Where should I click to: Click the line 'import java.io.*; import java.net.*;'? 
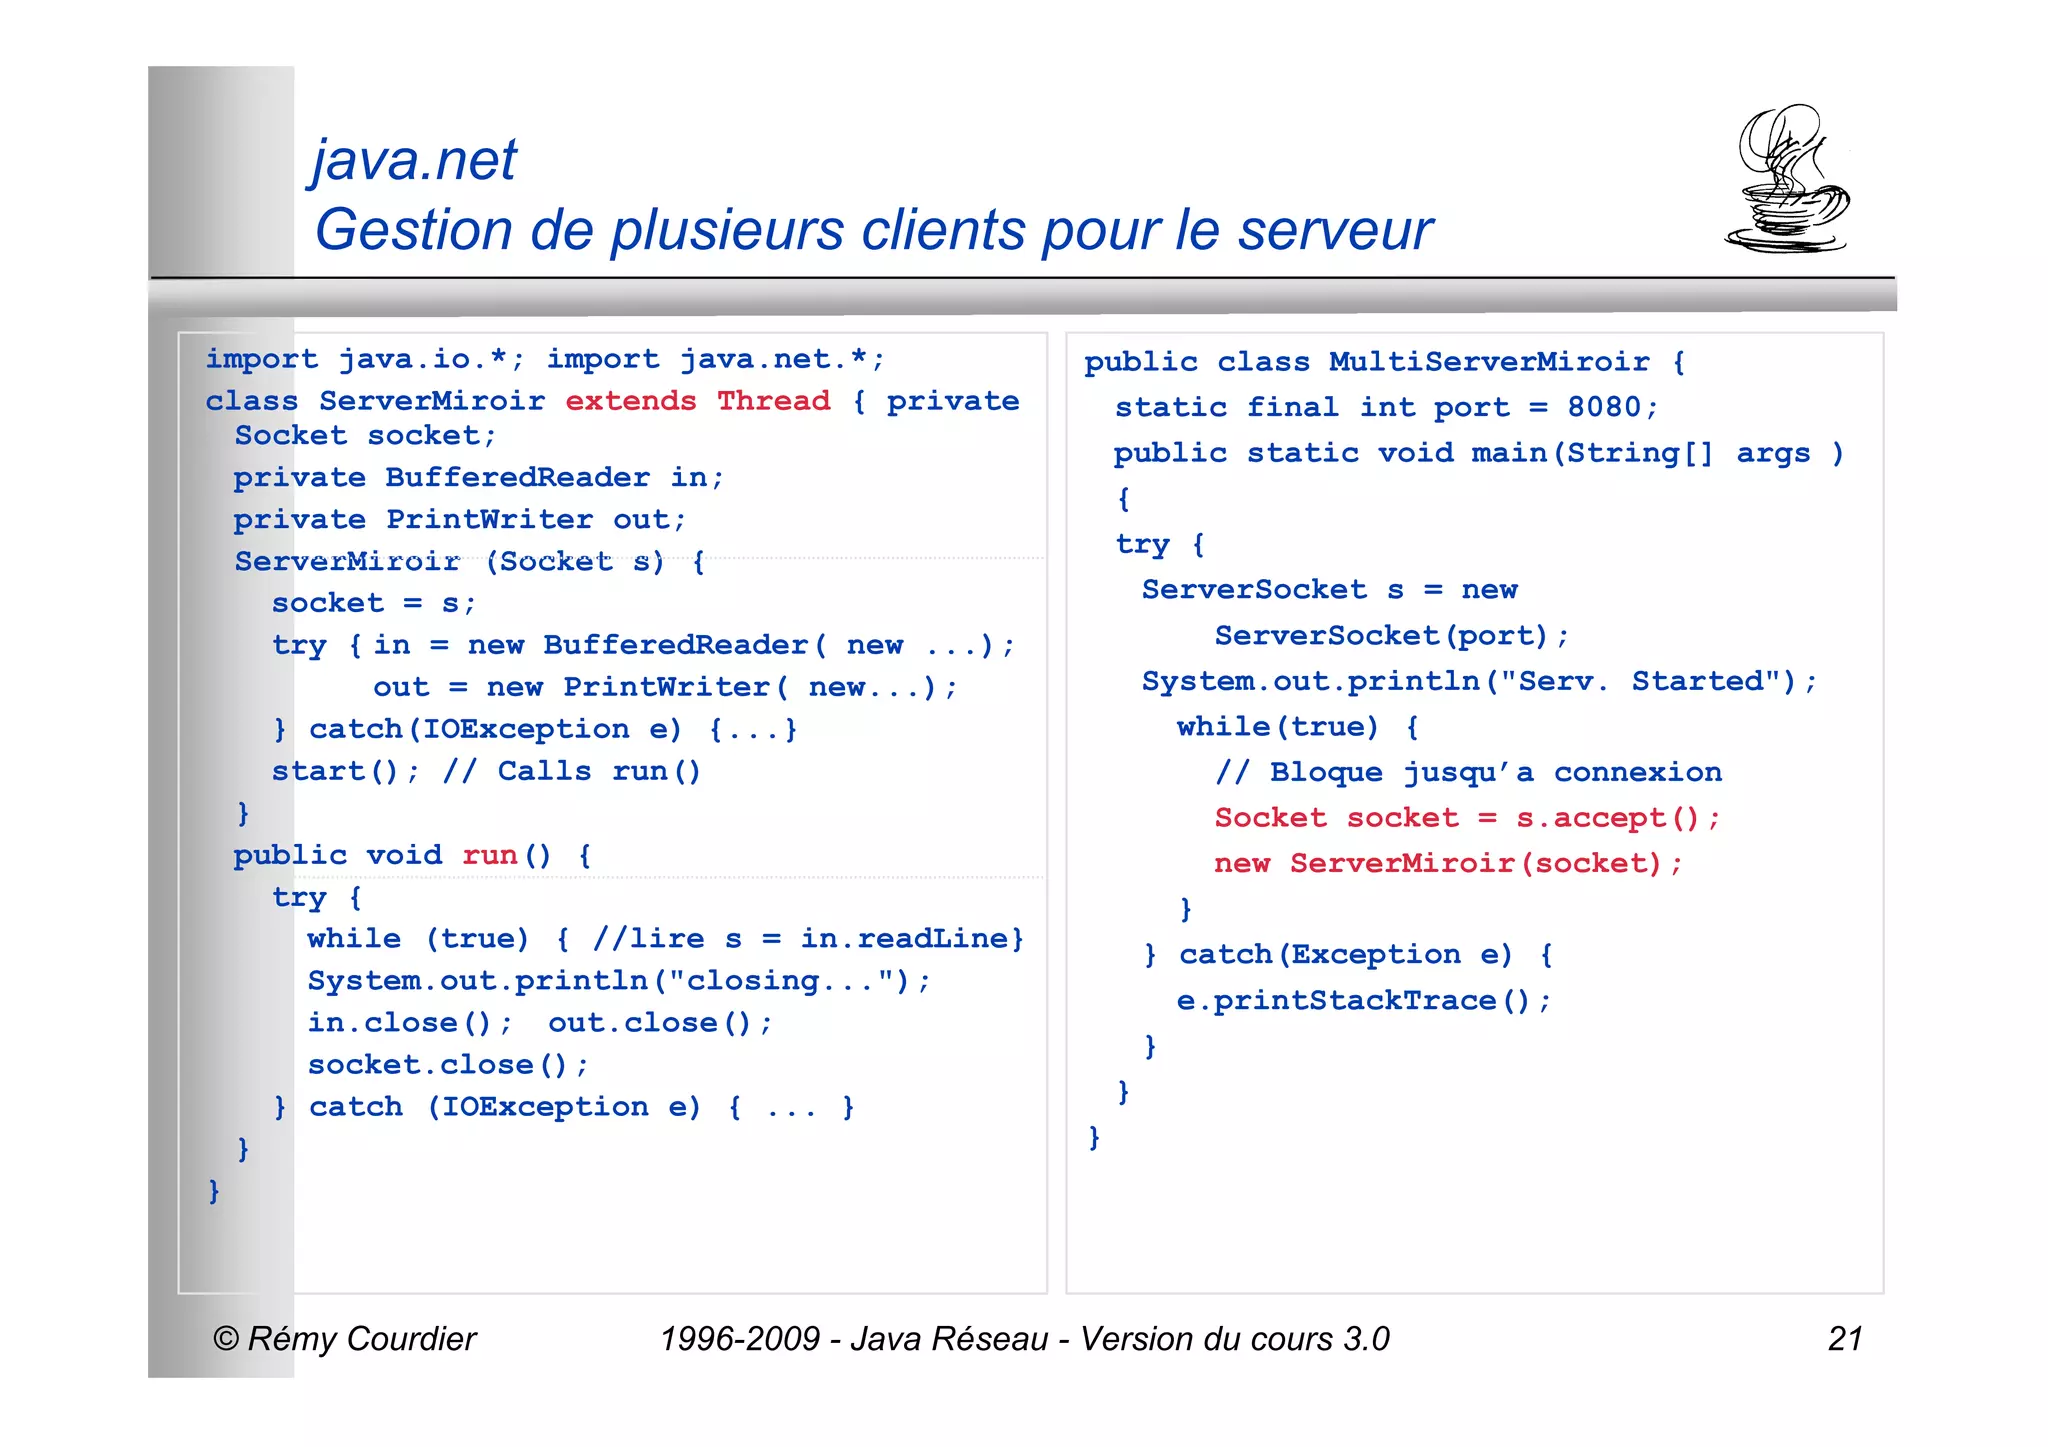tap(545, 359)
